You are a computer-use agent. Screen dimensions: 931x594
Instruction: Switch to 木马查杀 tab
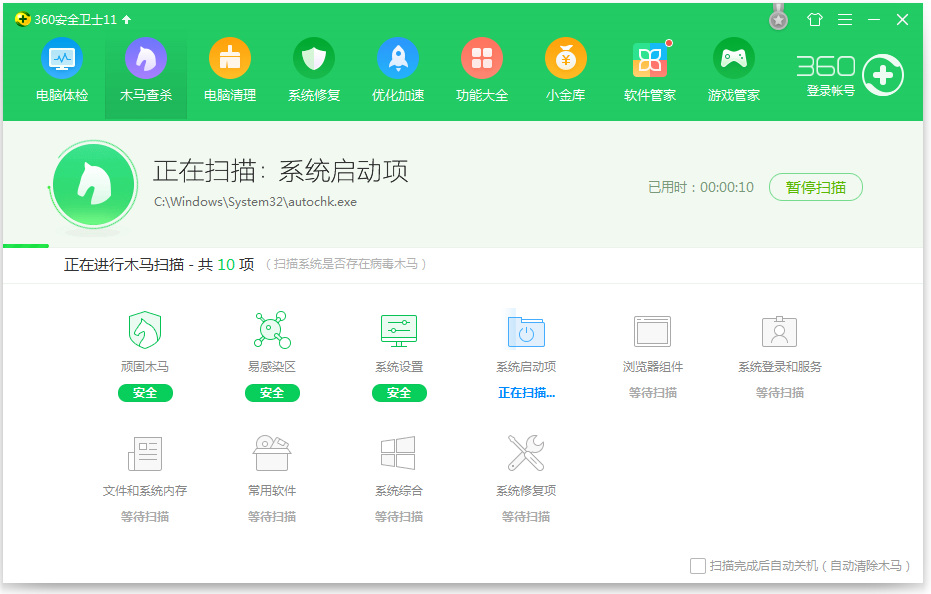[x=146, y=70]
